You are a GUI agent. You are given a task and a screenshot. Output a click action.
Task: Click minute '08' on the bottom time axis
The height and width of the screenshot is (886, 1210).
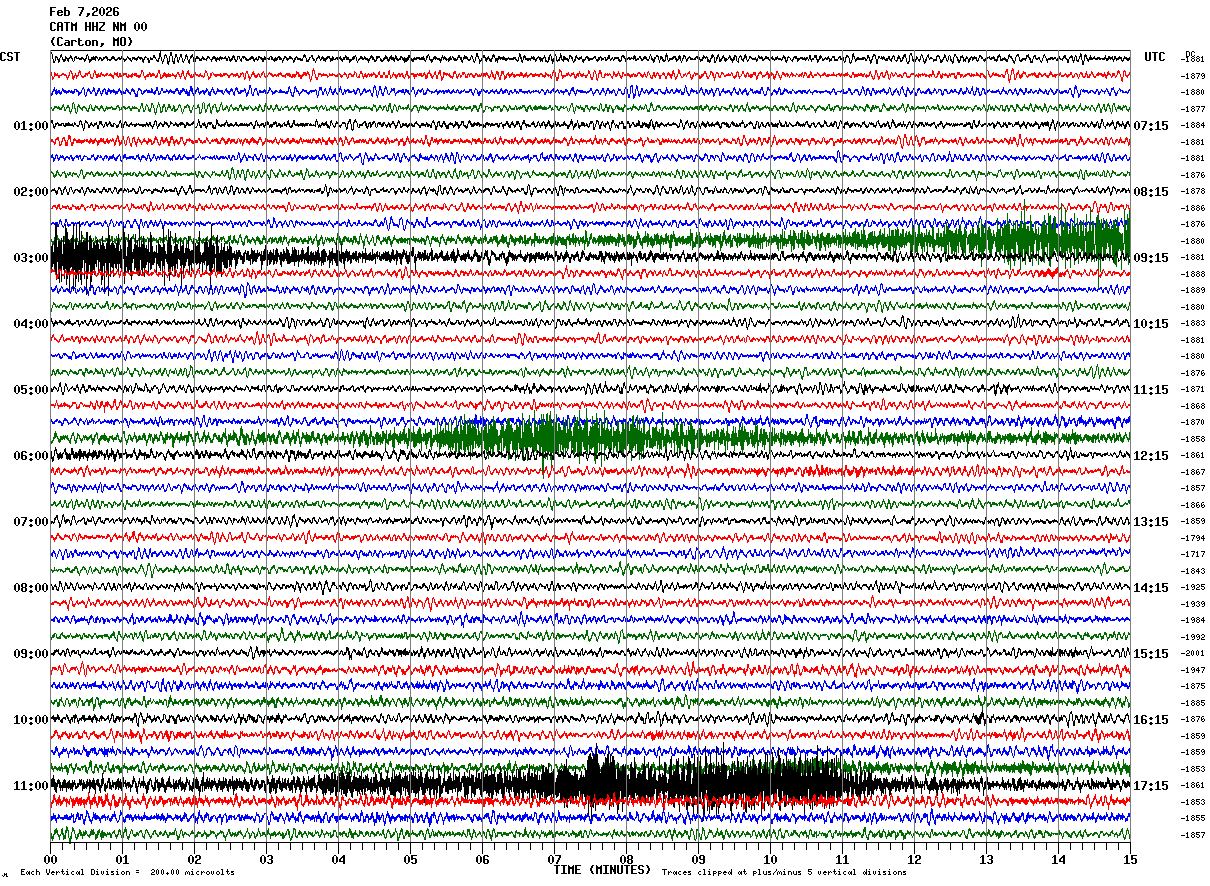(626, 859)
